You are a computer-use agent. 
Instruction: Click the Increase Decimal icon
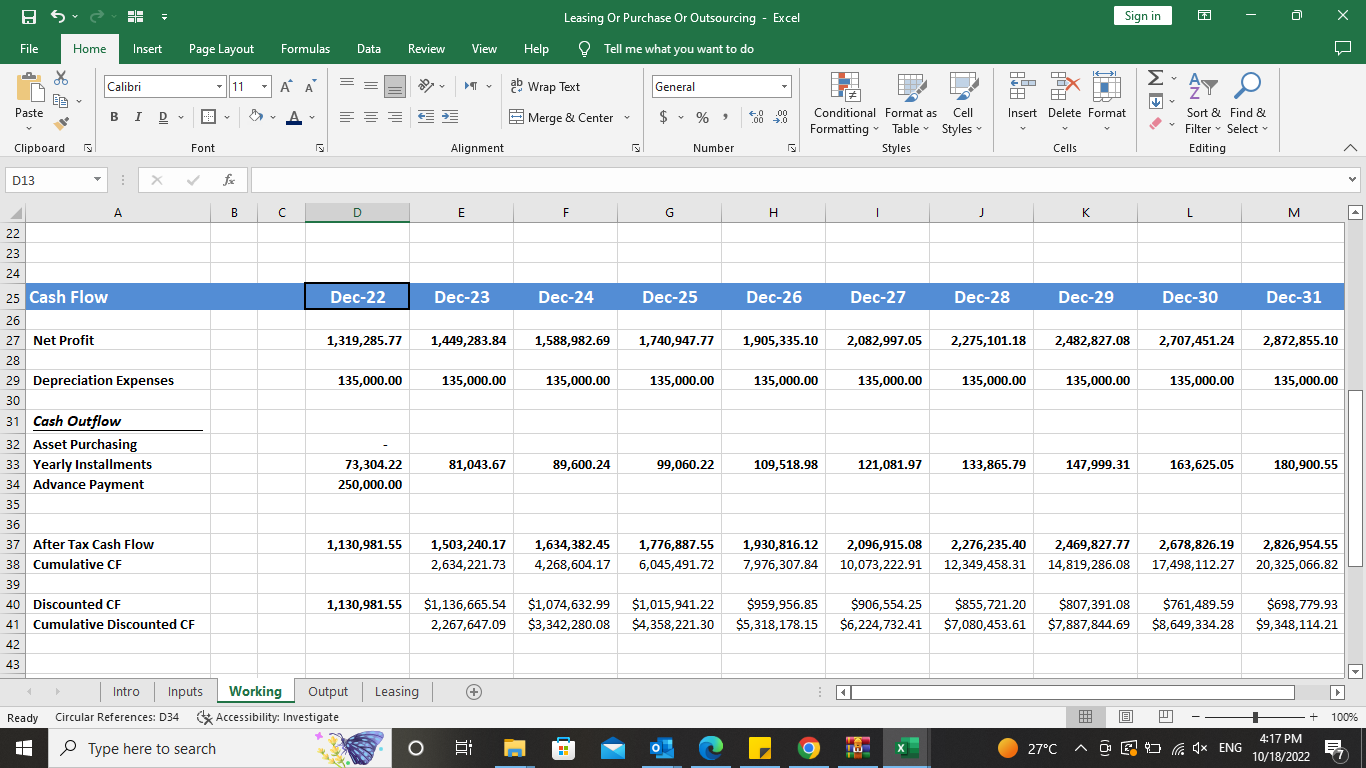click(x=757, y=118)
